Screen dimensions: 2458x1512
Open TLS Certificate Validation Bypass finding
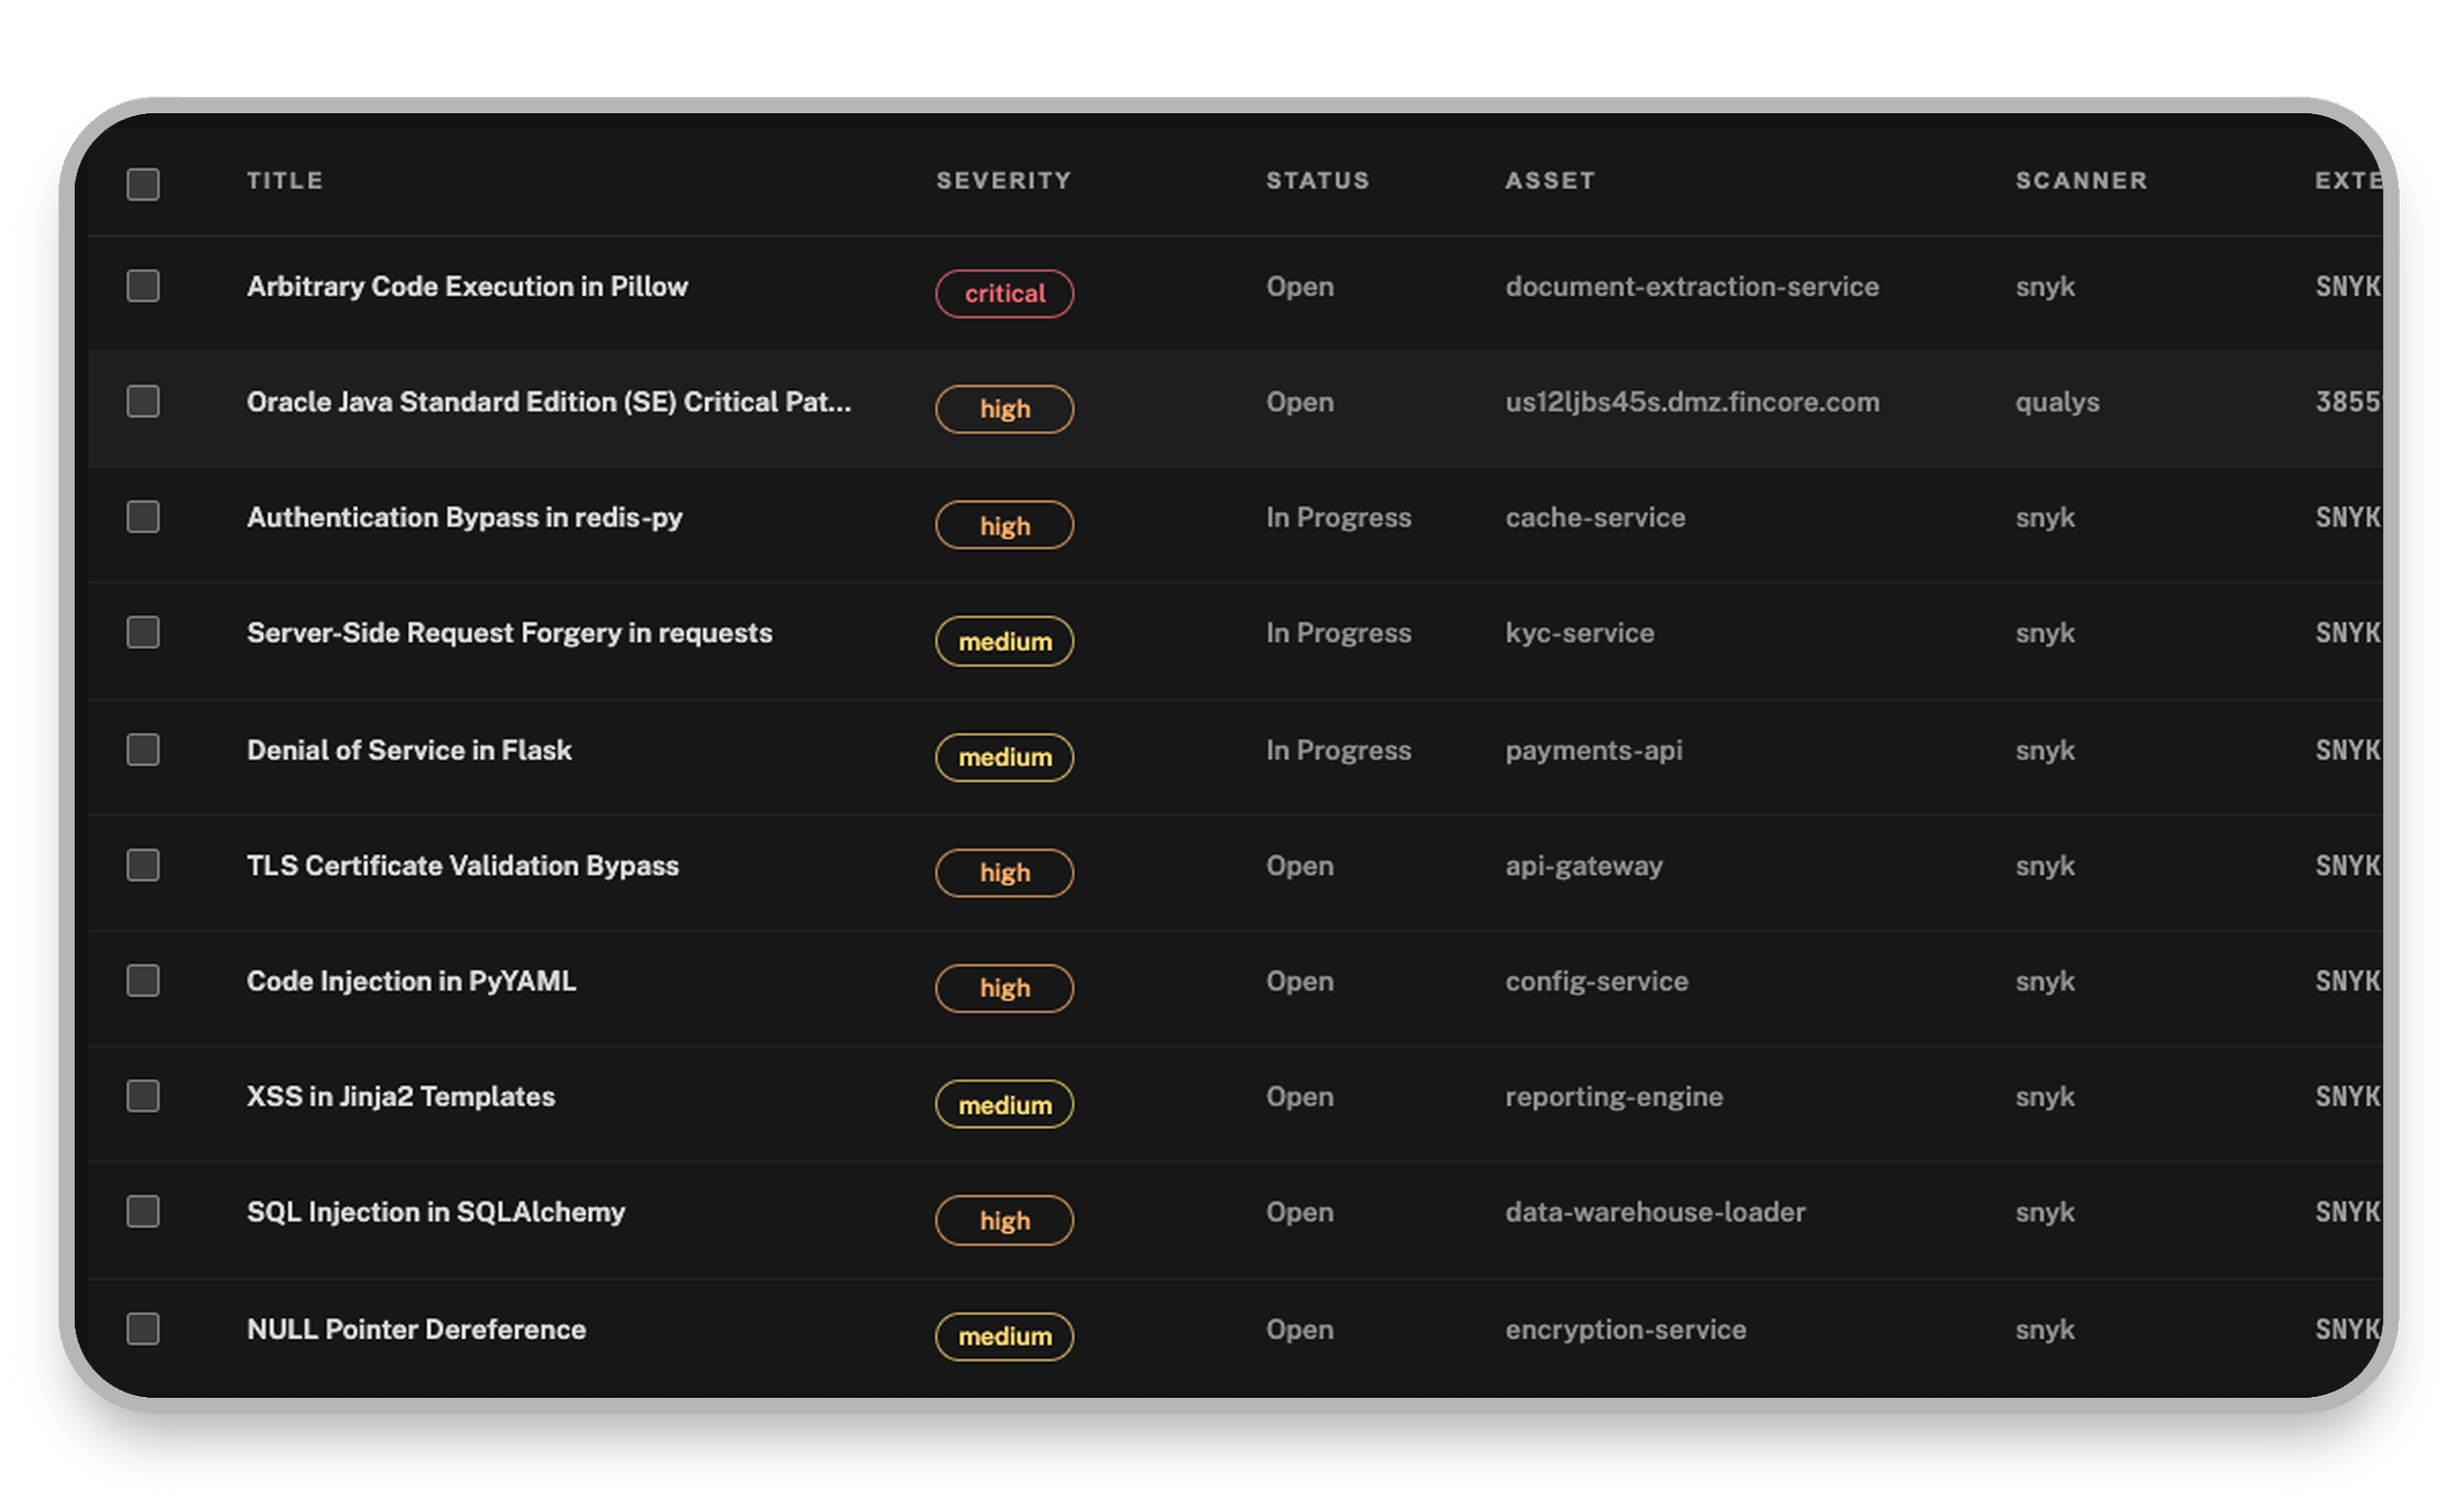coord(462,866)
